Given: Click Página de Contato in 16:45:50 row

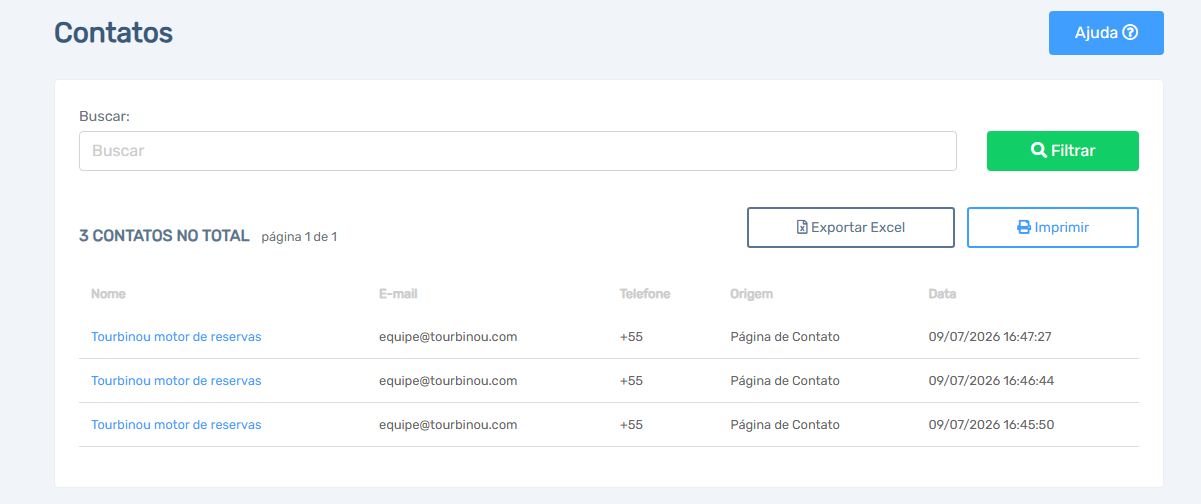Looking at the screenshot, I should (785, 425).
